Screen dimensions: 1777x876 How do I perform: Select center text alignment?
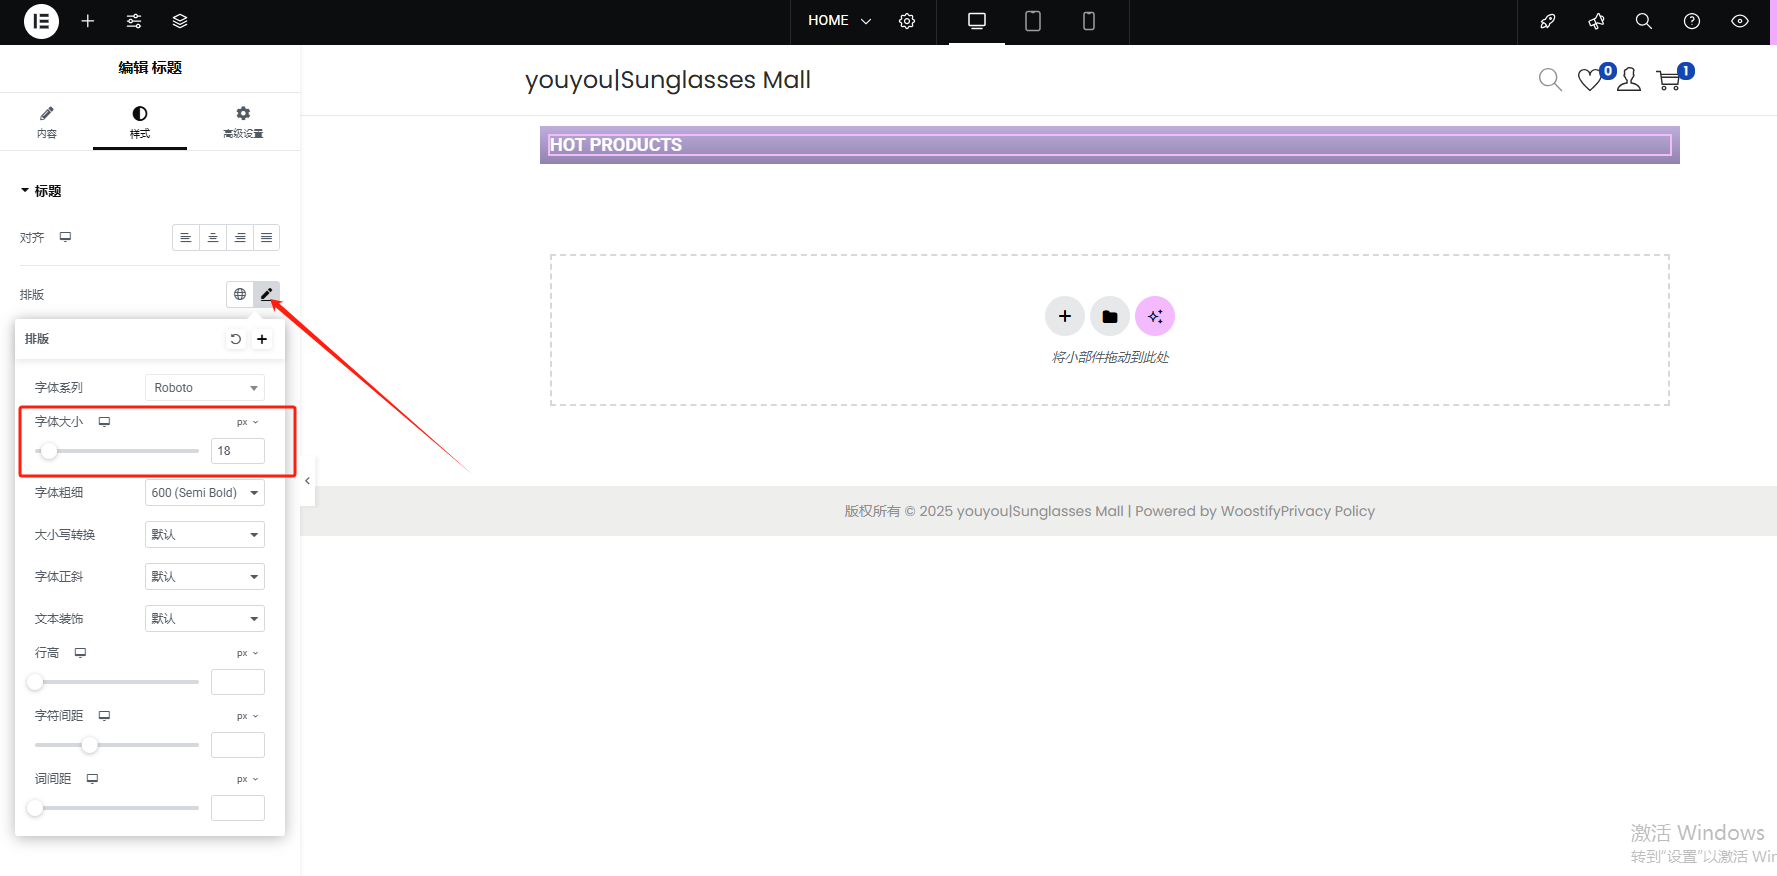tap(213, 238)
